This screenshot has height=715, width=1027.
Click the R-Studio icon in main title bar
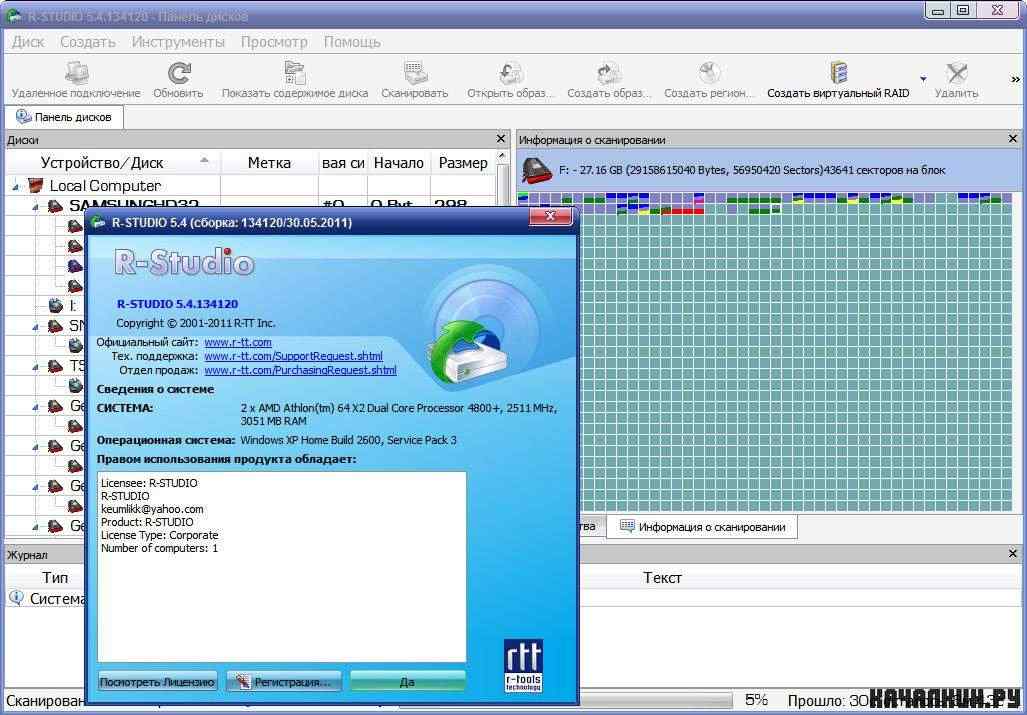pos(14,15)
